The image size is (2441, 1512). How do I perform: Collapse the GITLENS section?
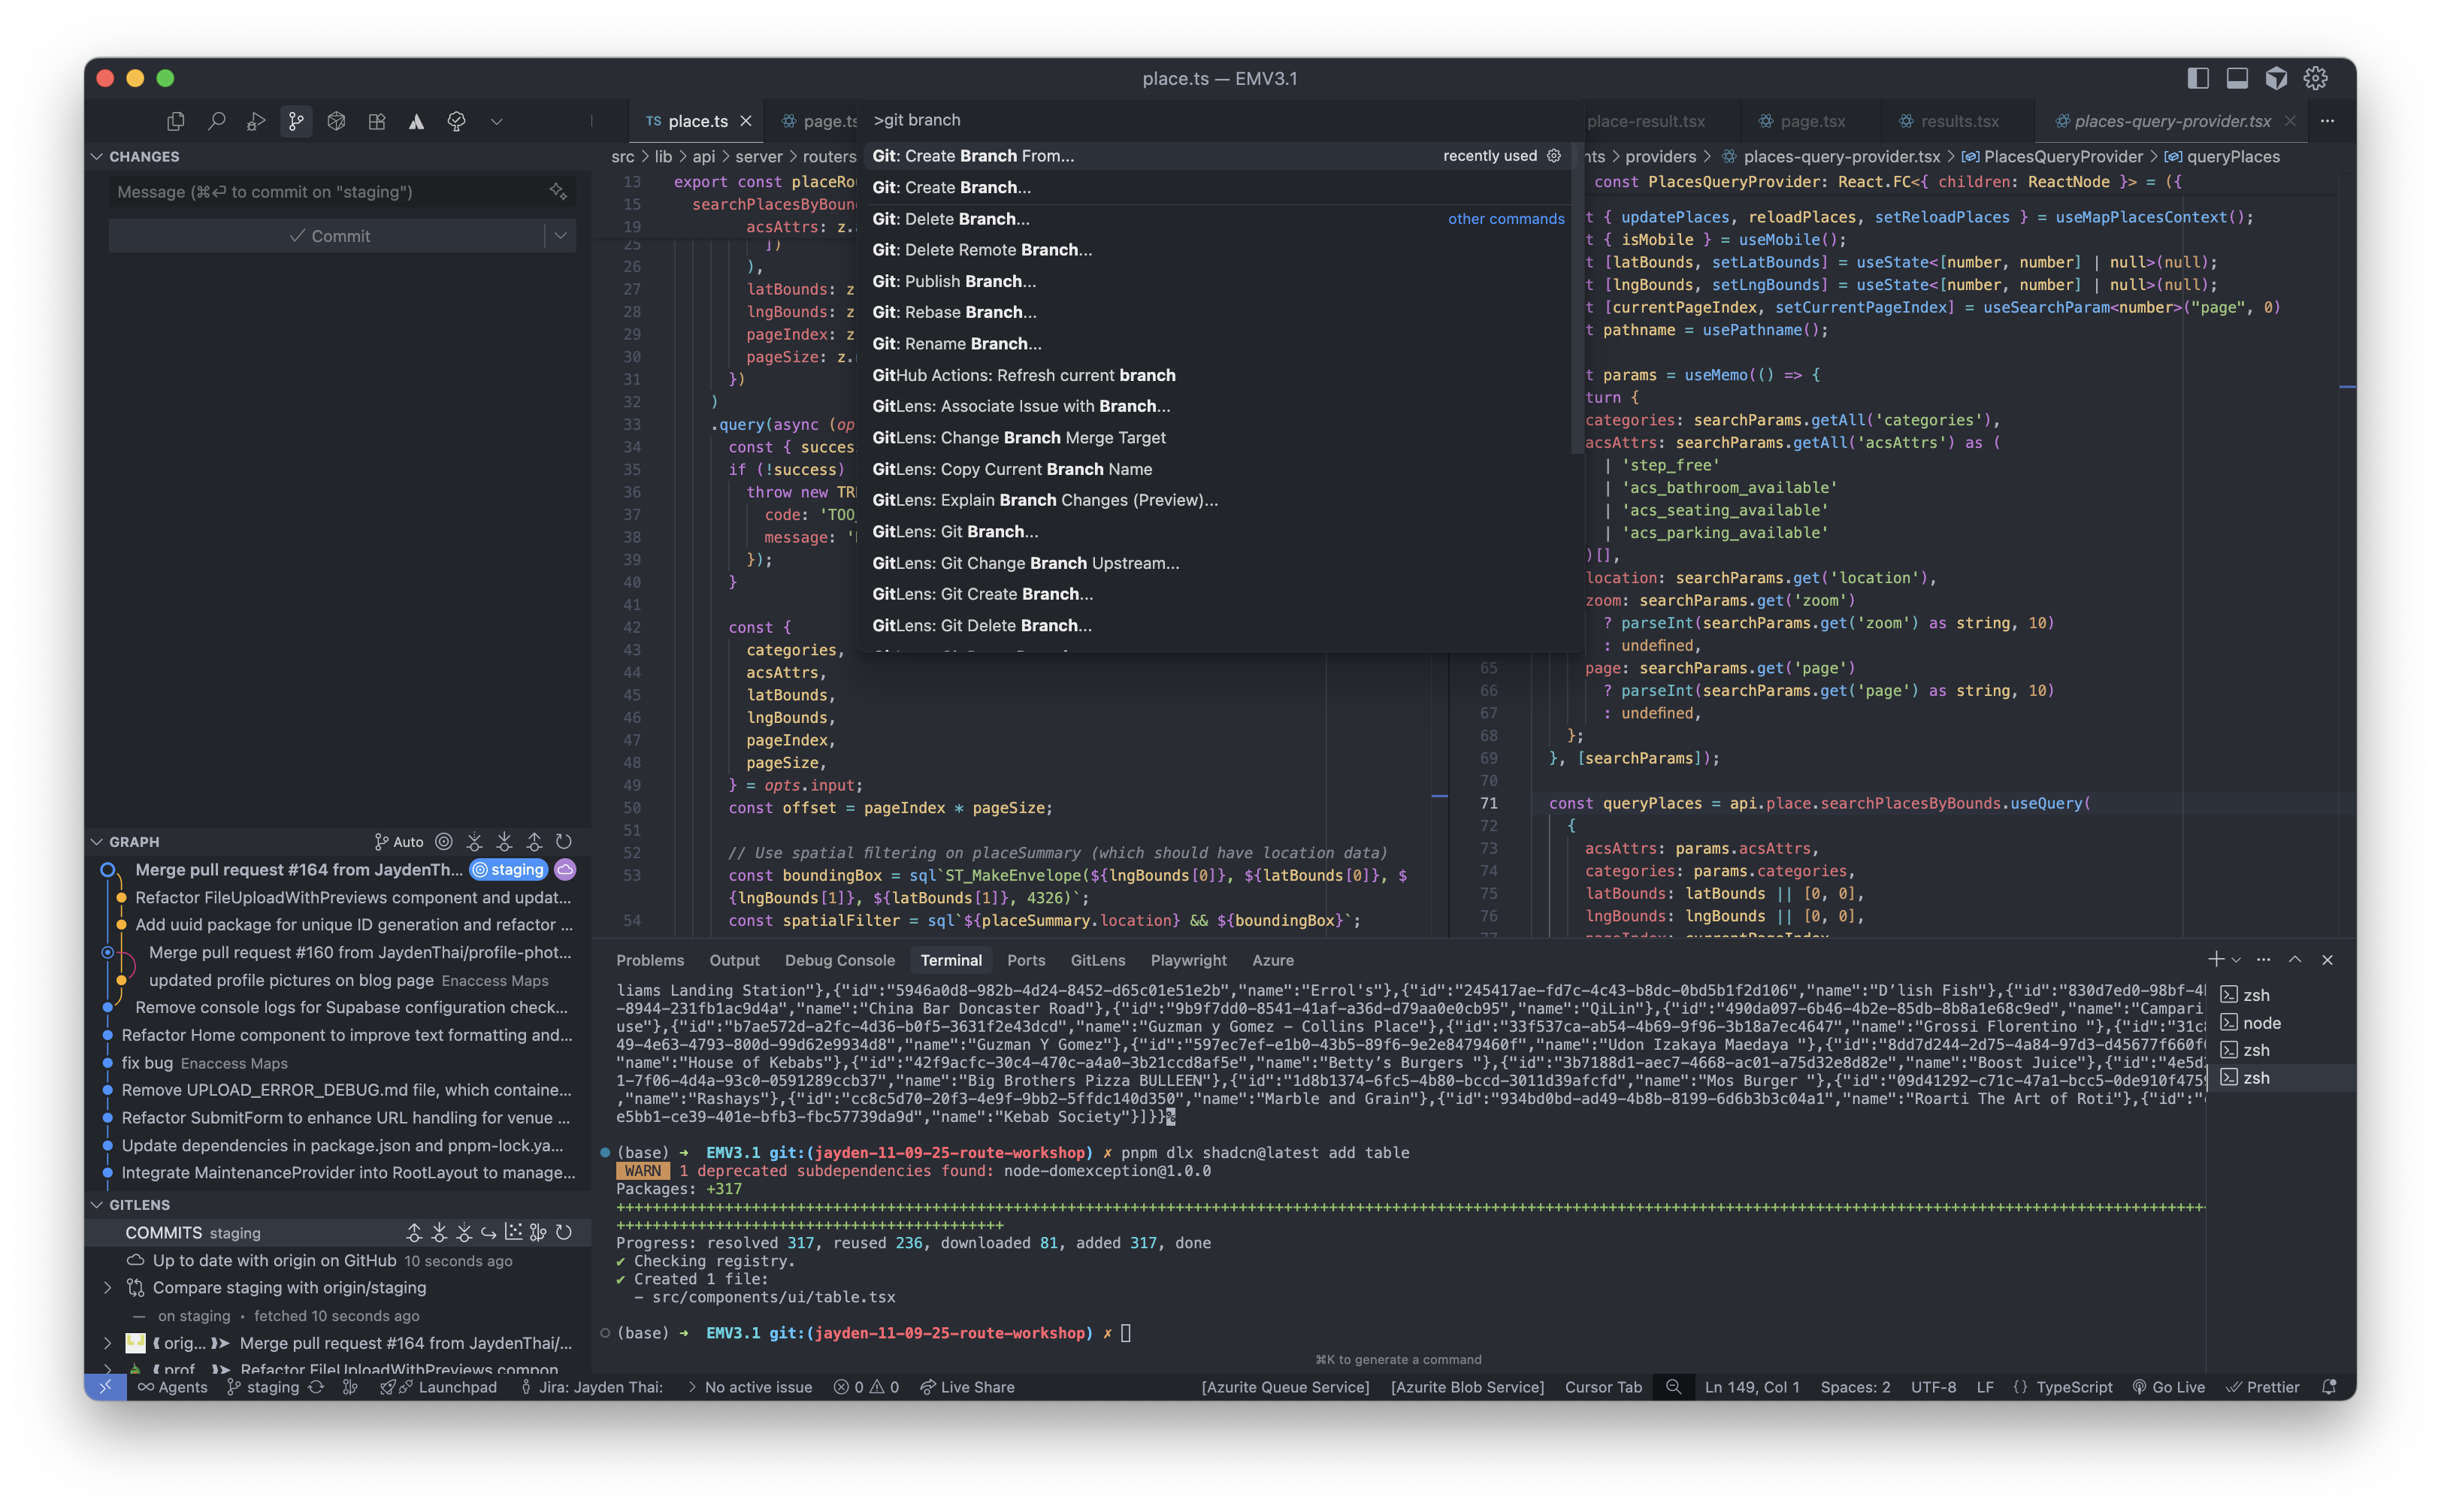click(x=97, y=1205)
